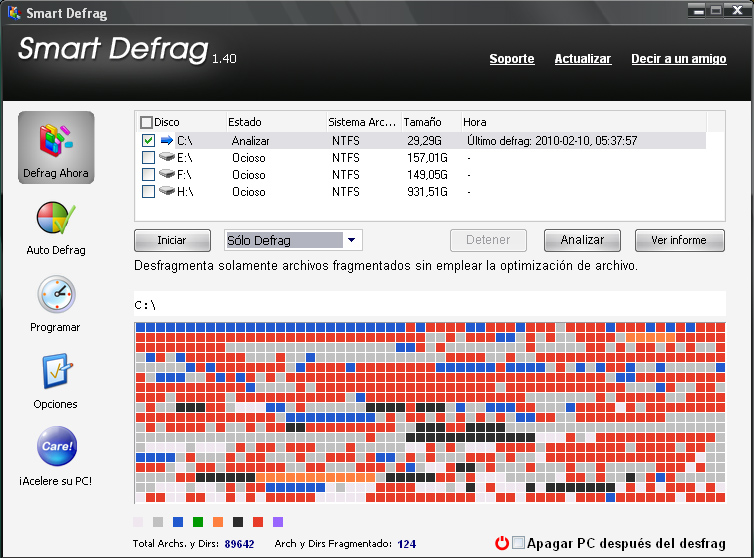Click the Ocioso status in E:\ row
This screenshot has height=558, width=754.
249,158
